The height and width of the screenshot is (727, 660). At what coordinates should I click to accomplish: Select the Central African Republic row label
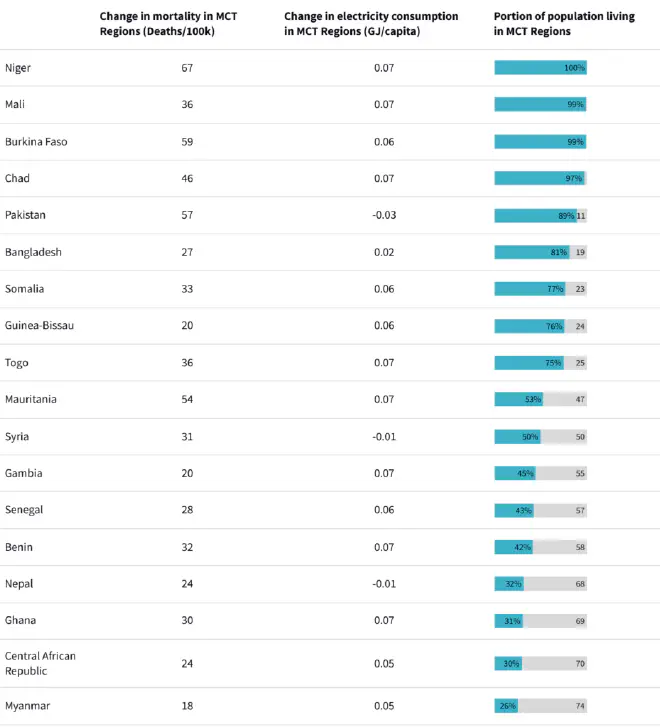40,663
